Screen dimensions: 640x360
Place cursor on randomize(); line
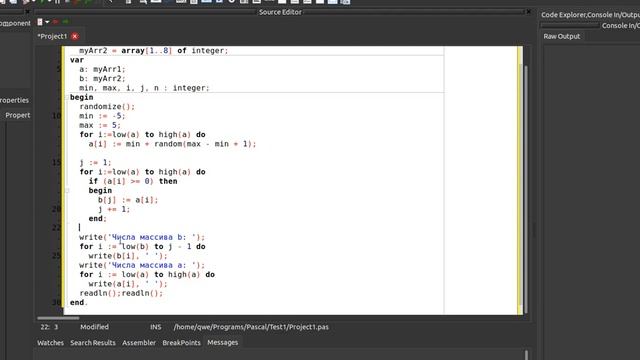[107, 107]
